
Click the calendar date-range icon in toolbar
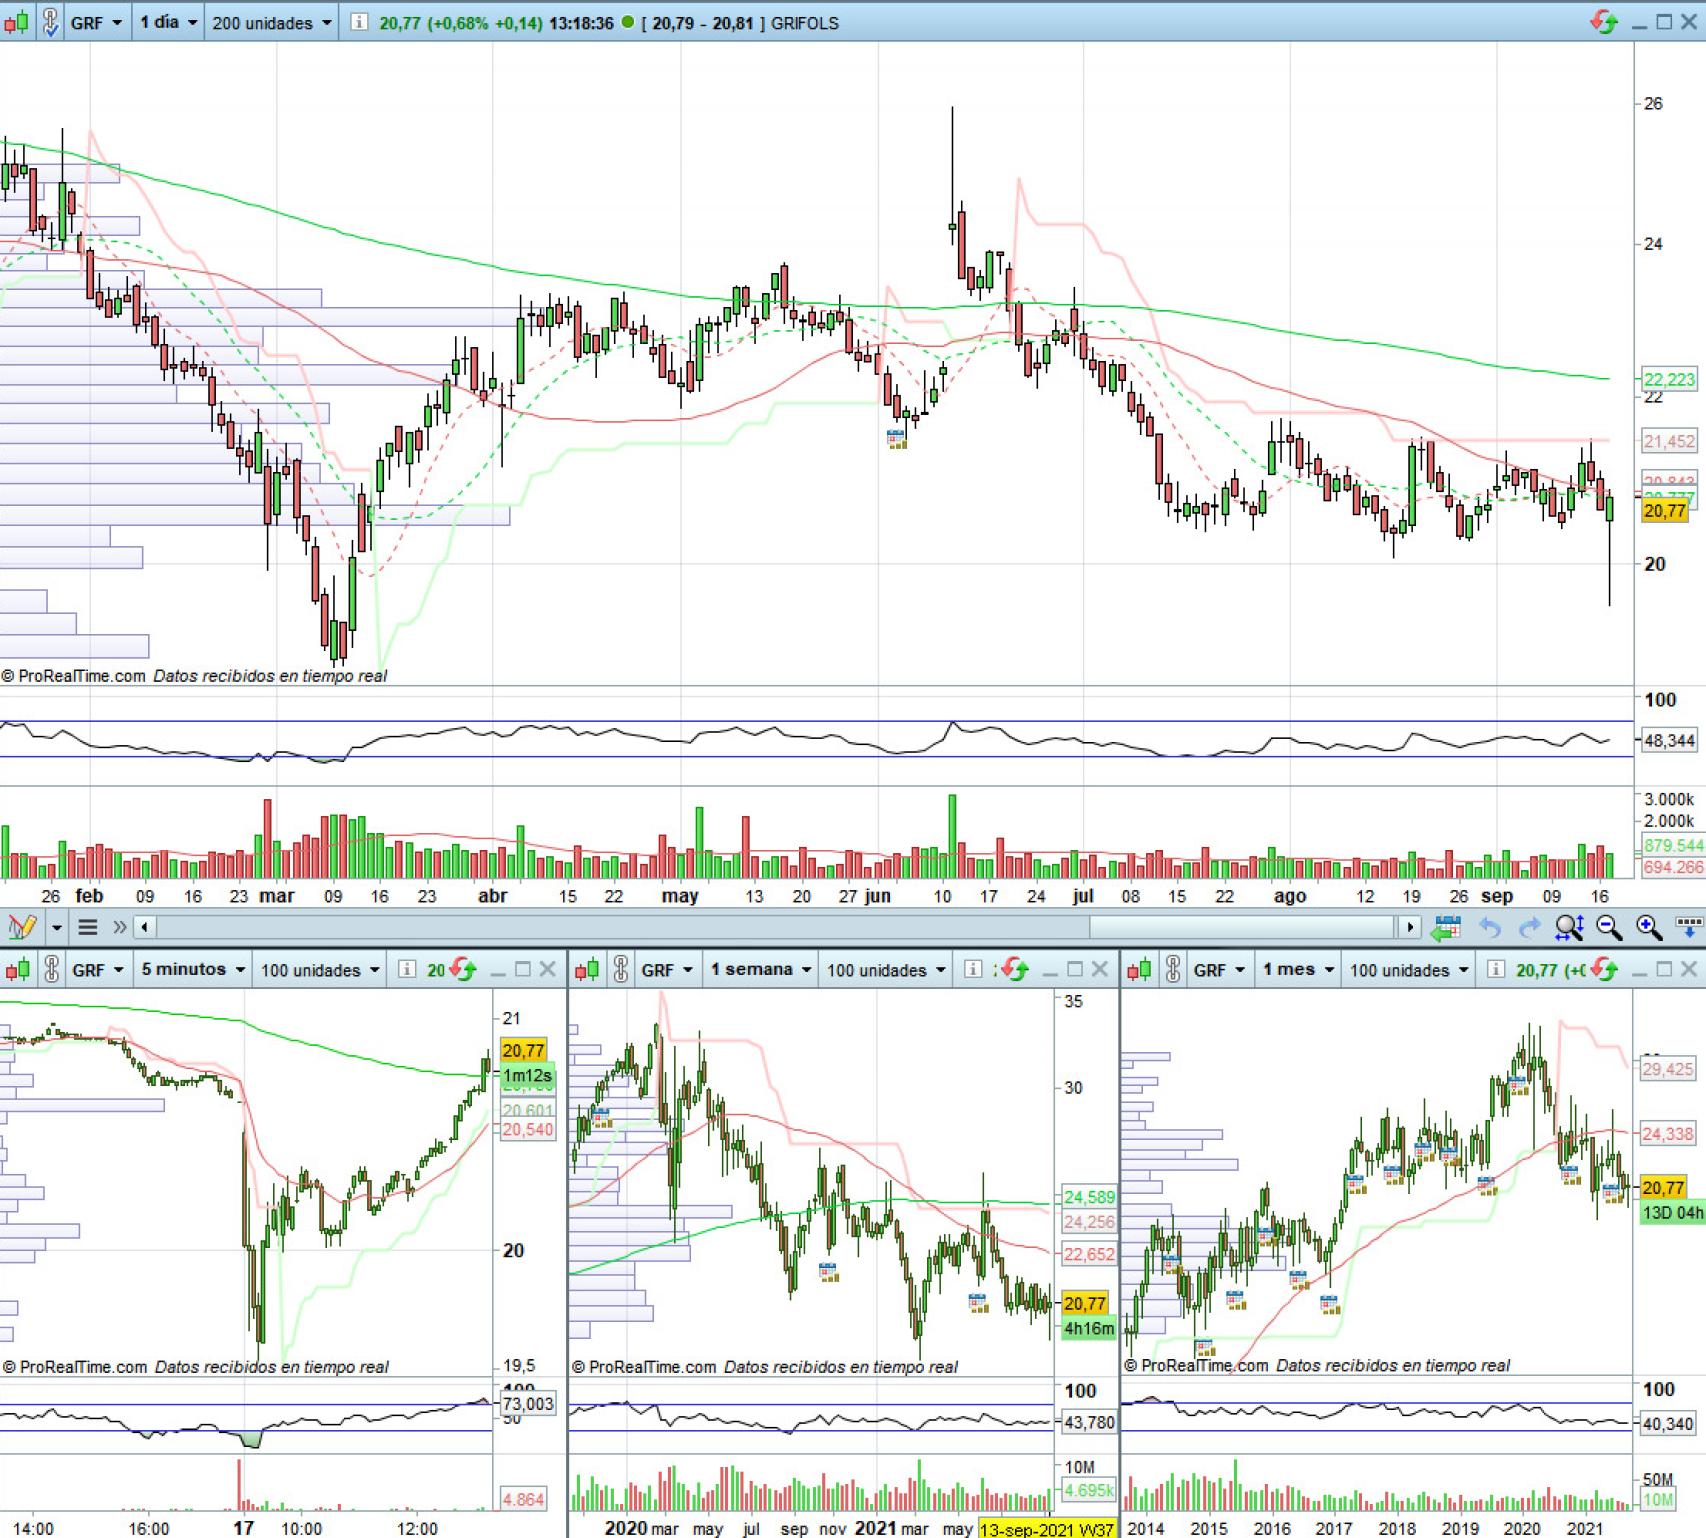point(1446,928)
